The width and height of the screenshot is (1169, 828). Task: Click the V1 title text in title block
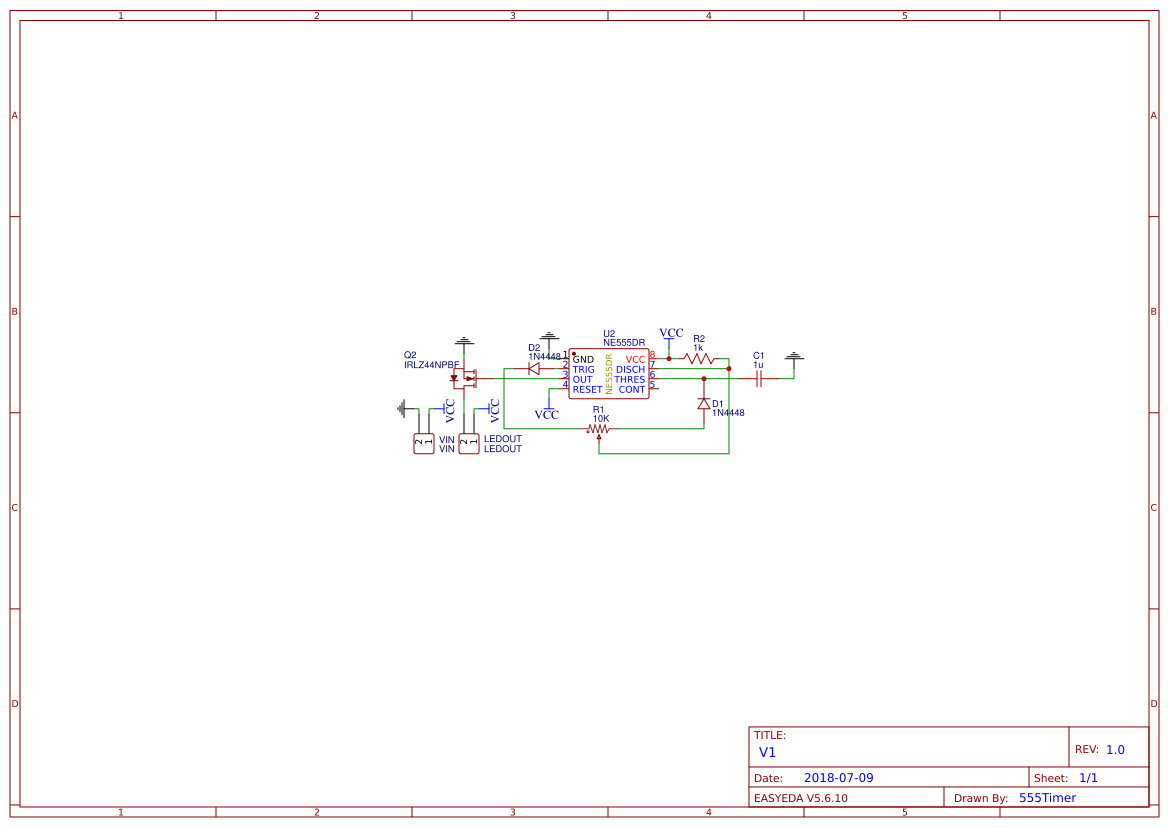766,752
